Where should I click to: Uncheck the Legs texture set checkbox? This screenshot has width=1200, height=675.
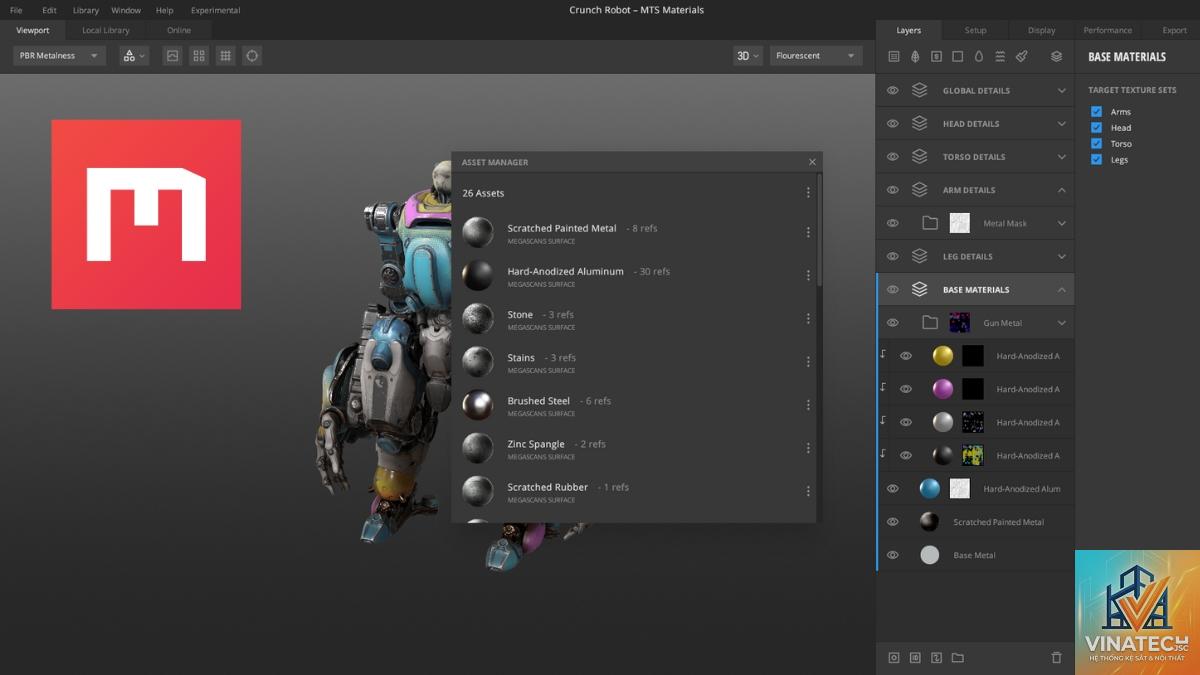point(1097,160)
